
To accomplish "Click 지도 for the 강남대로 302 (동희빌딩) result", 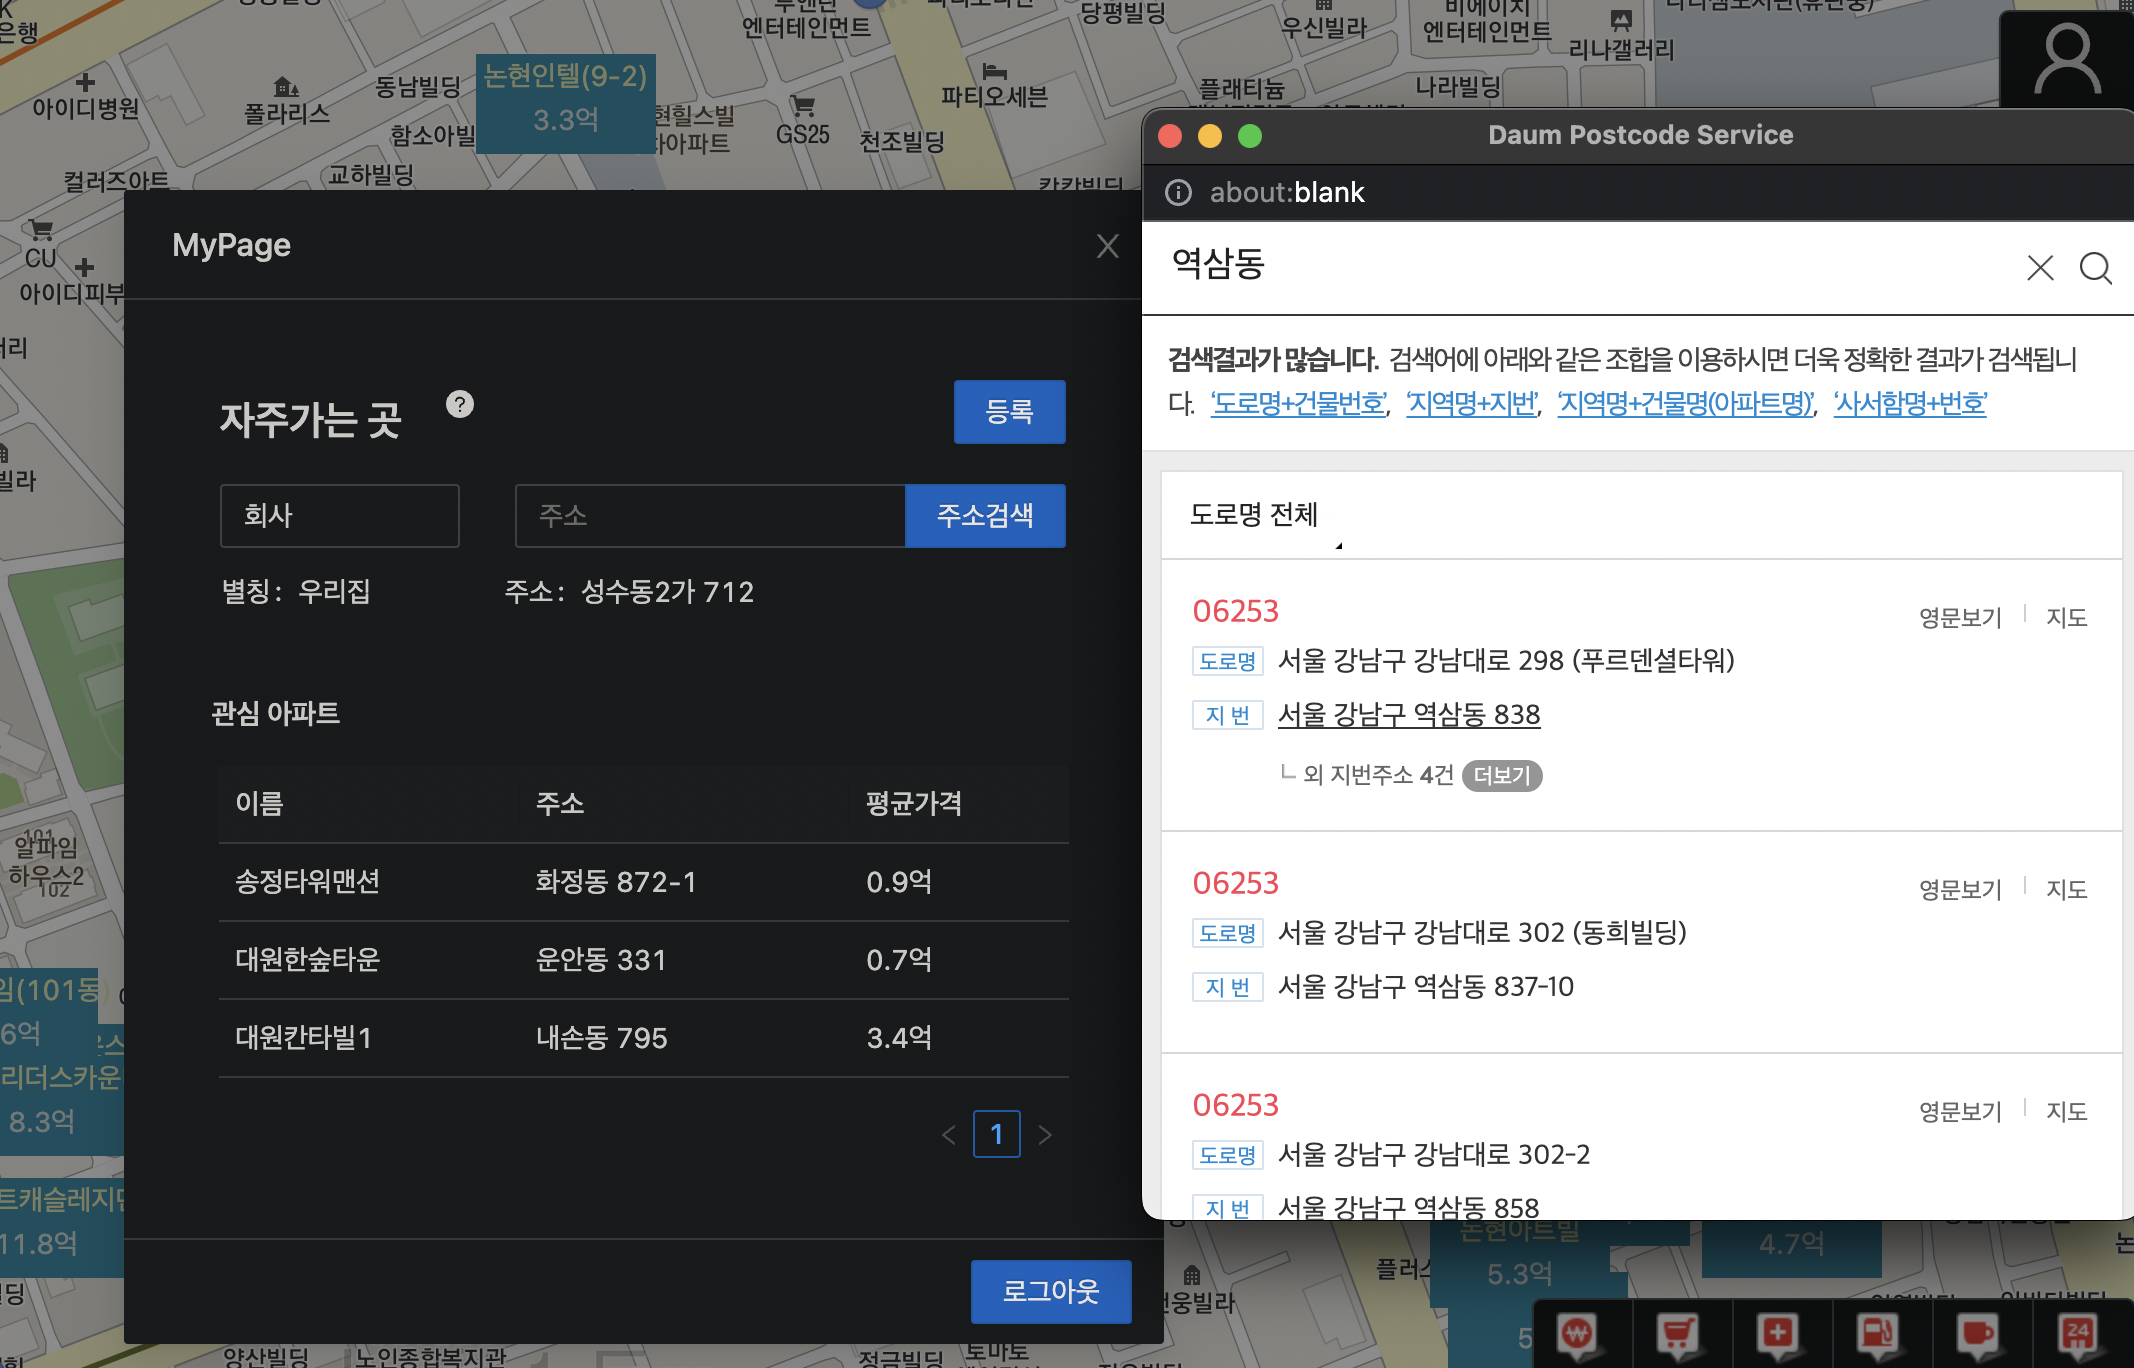I will coord(2067,890).
